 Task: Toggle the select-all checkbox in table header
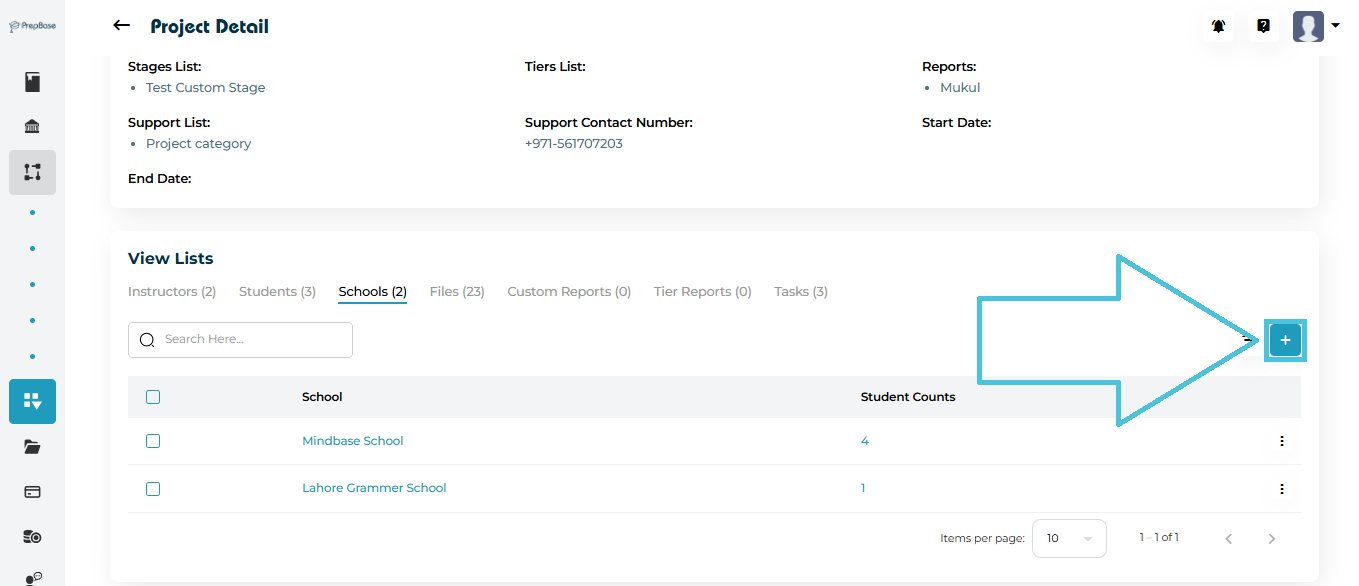153,397
